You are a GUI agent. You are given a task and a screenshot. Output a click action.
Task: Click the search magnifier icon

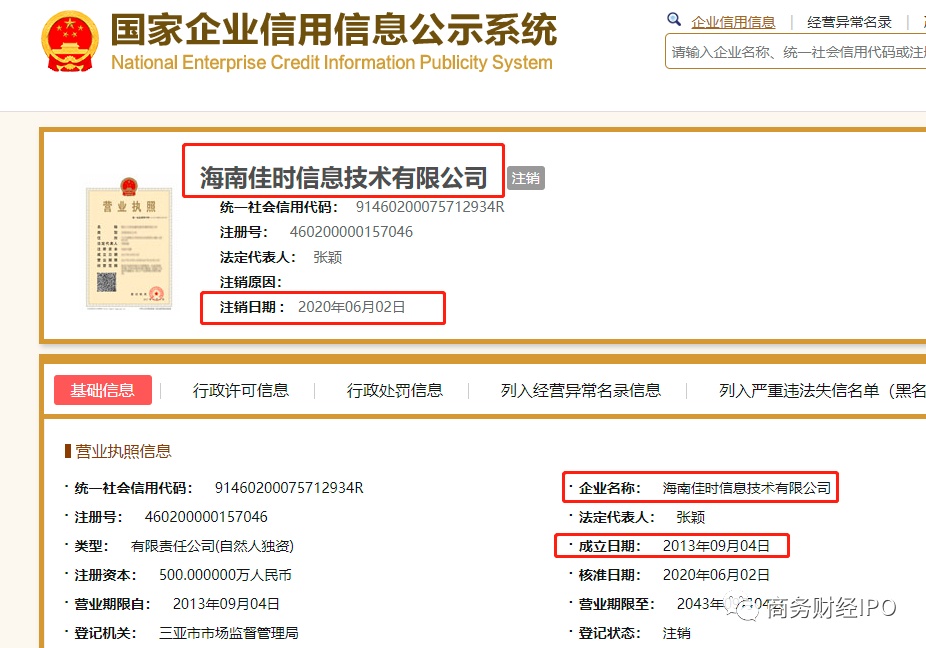tap(674, 18)
